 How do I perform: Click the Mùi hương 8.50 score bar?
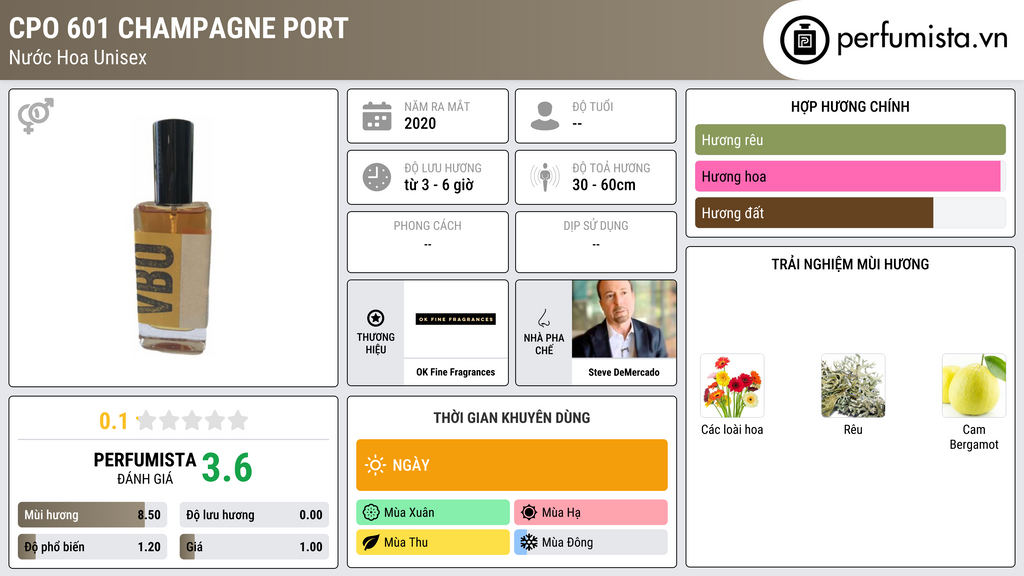tap(93, 515)
